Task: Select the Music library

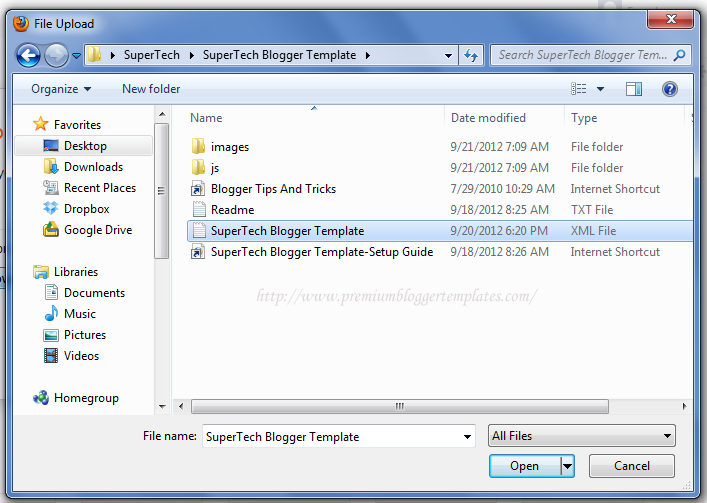Action: [x=79, y=314]
